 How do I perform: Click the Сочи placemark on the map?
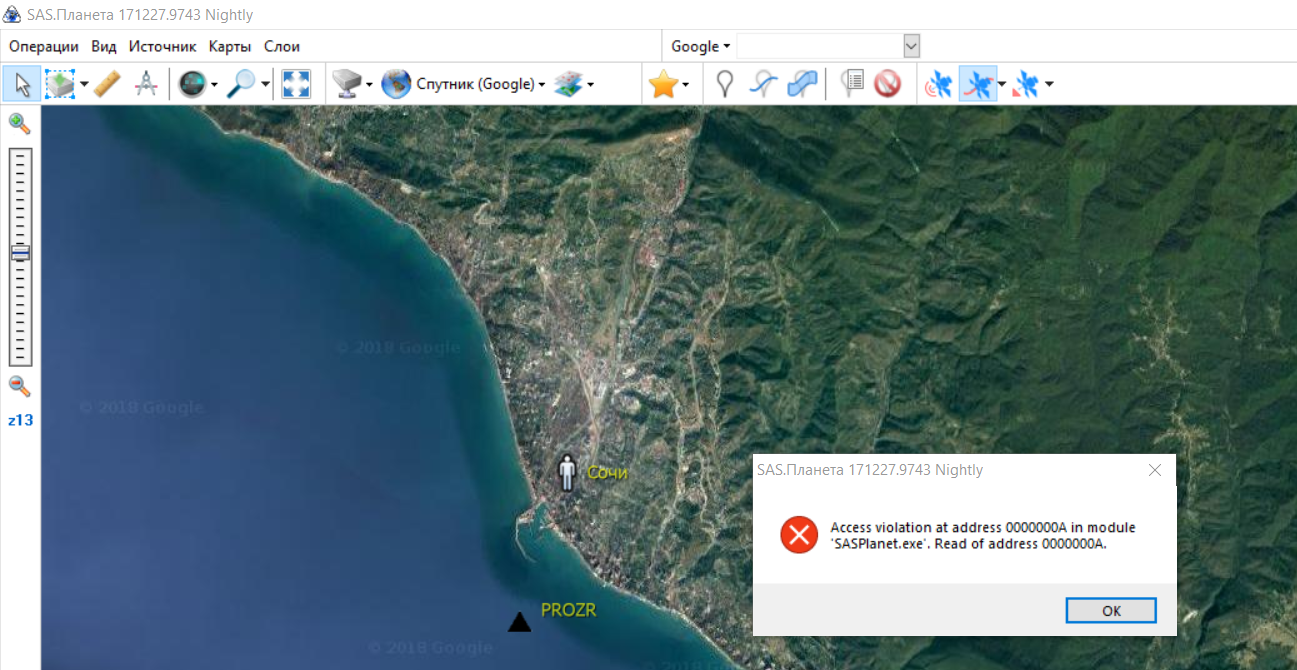coord(568,472)
